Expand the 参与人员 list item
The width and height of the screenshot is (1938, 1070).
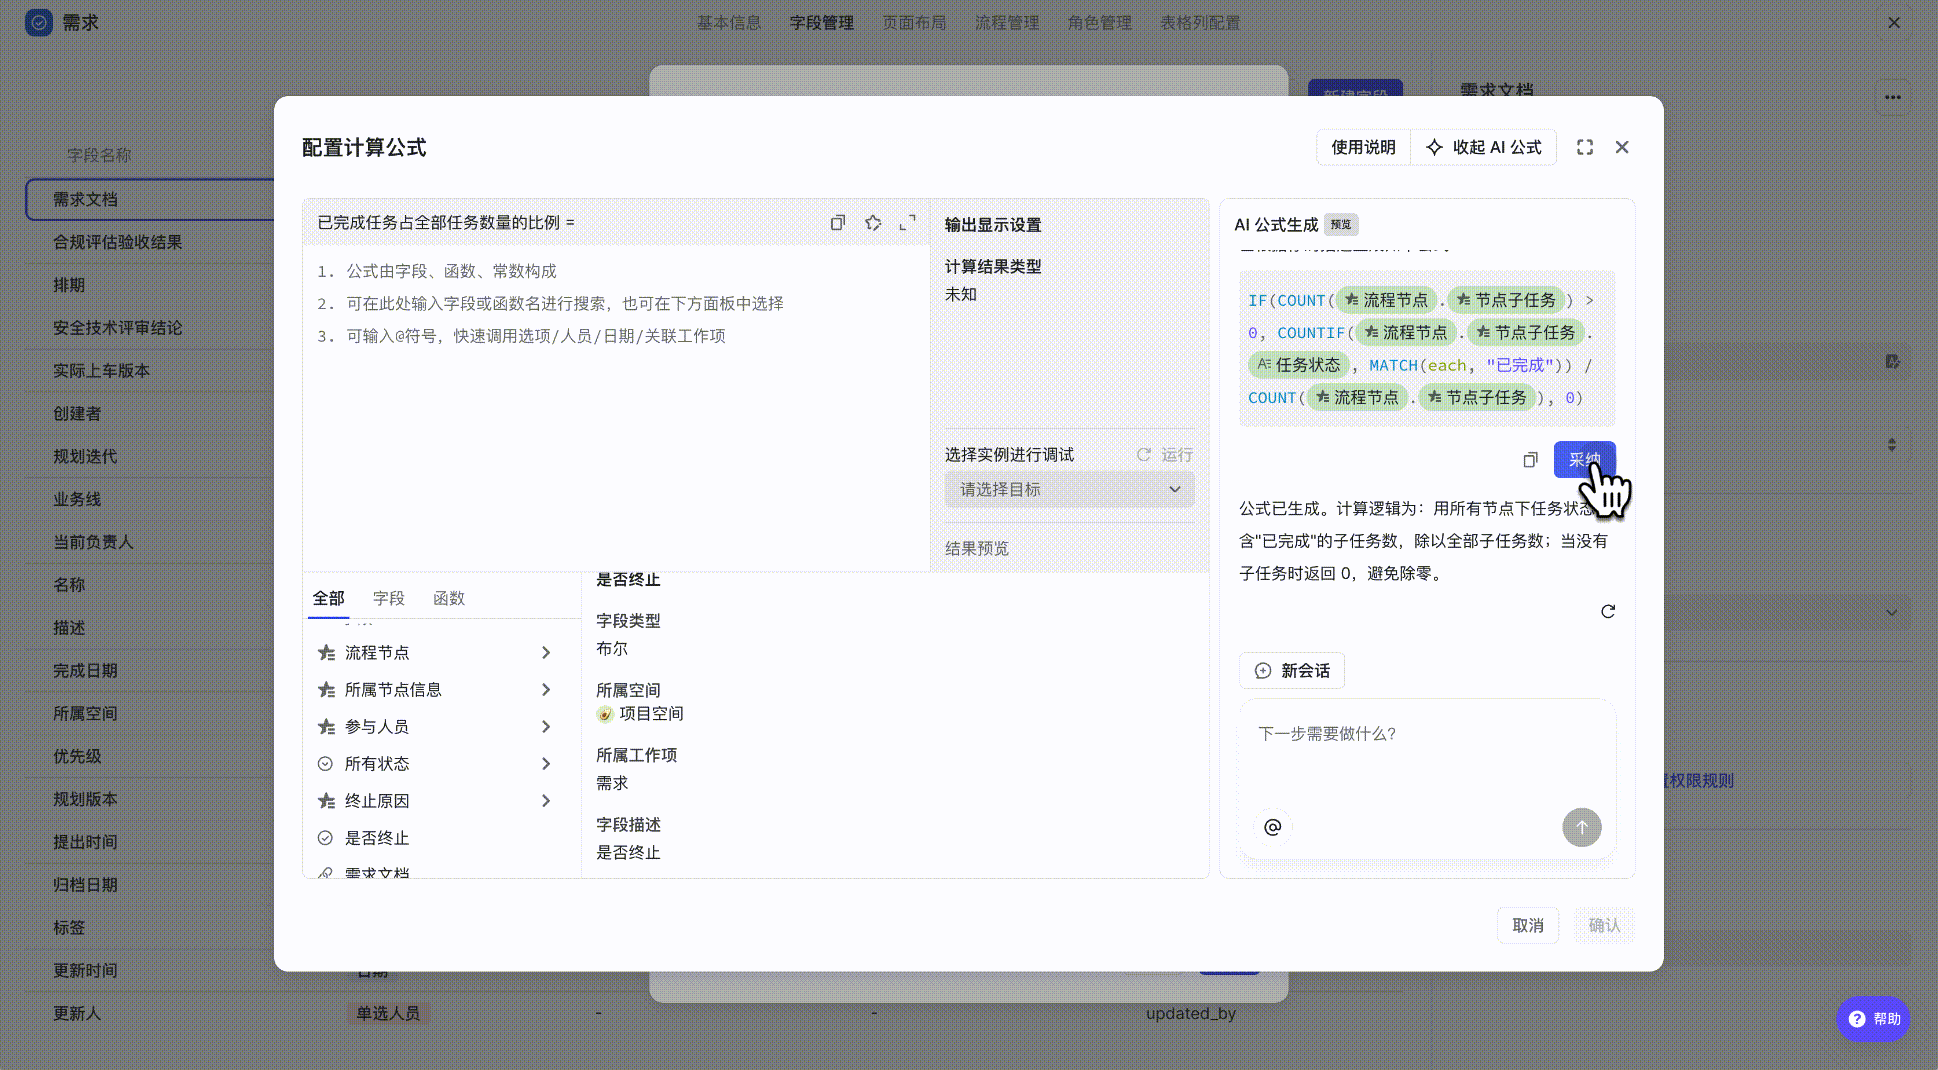(546, 727)
